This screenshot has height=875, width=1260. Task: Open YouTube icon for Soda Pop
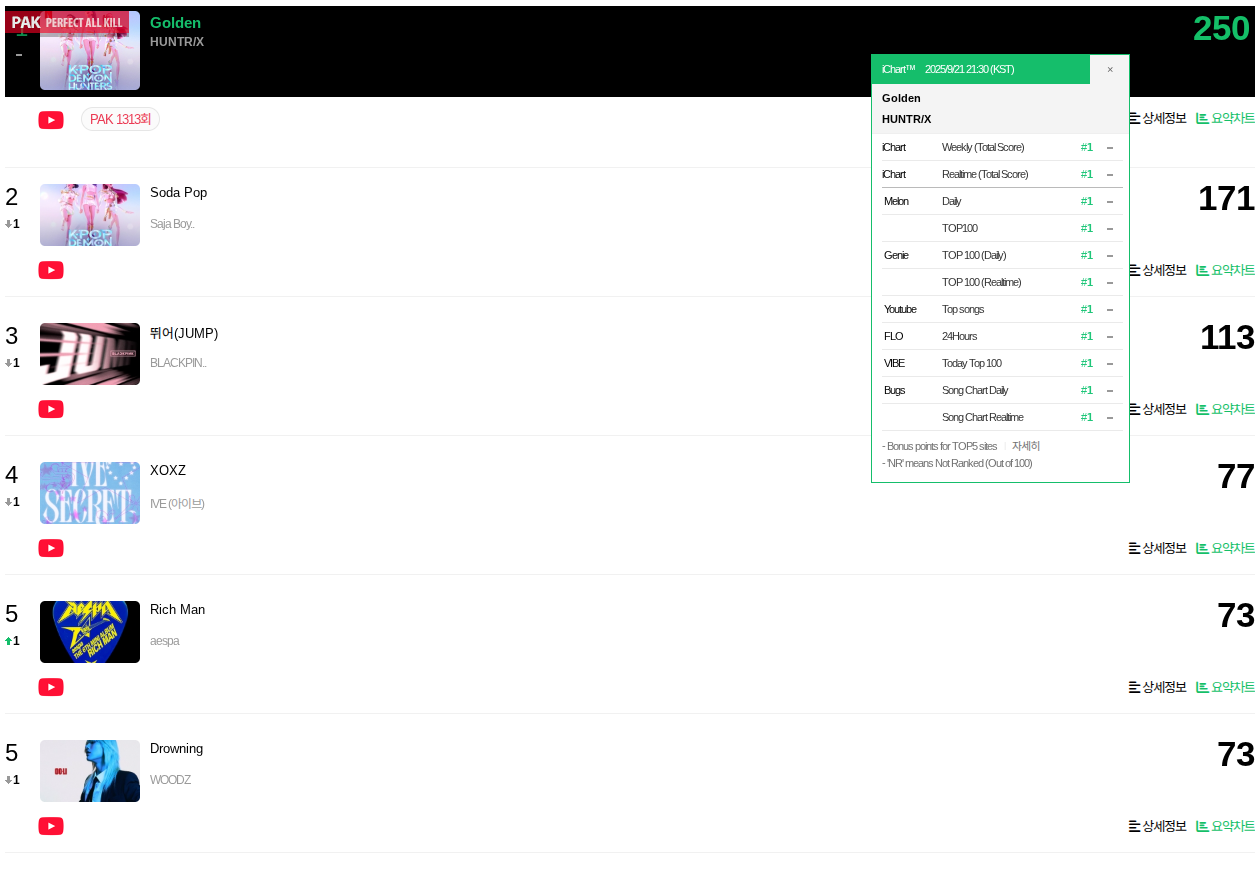51,270
